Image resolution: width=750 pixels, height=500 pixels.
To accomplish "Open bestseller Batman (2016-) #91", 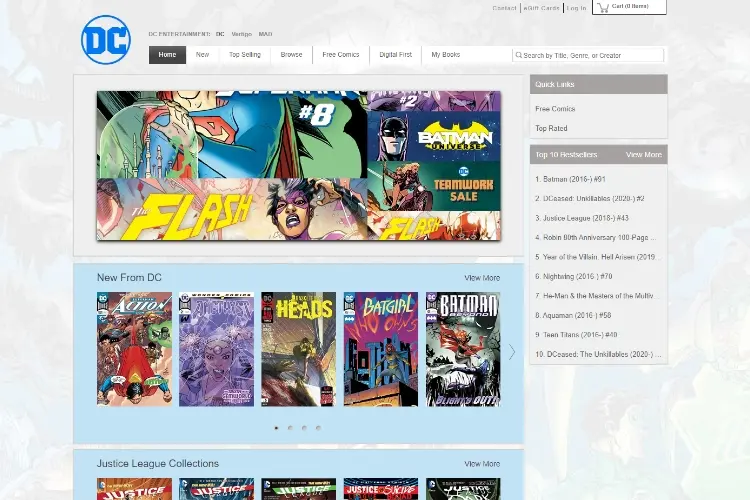I will click(570, 179).
